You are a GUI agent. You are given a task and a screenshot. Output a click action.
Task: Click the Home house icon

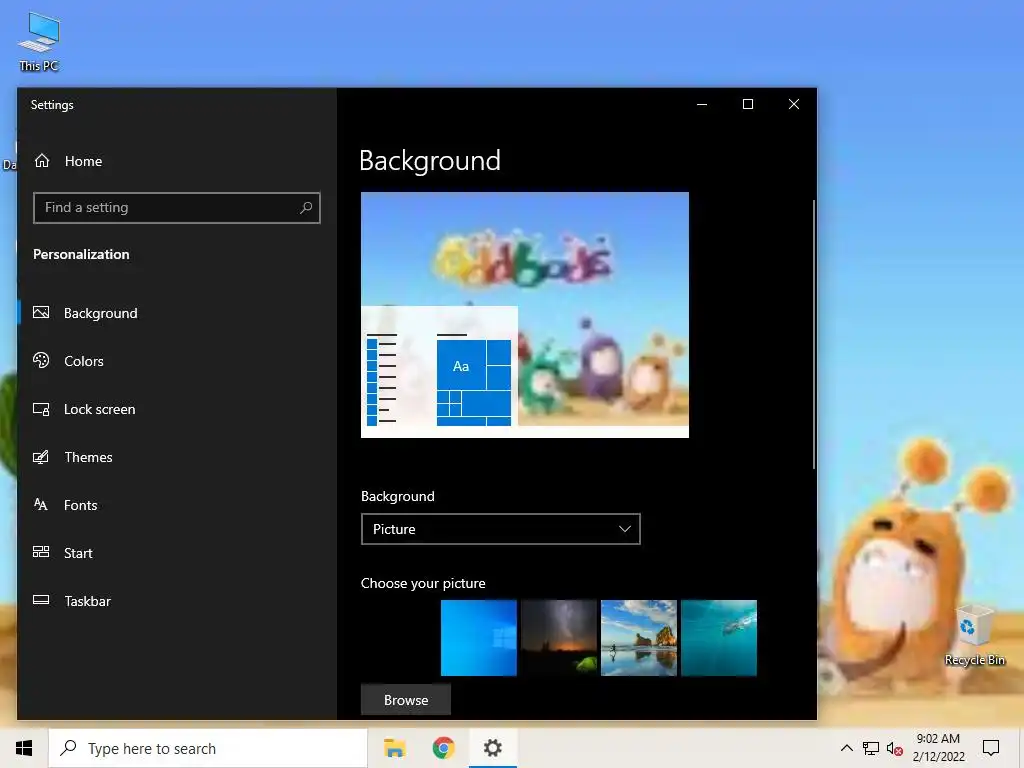point(42,161)
